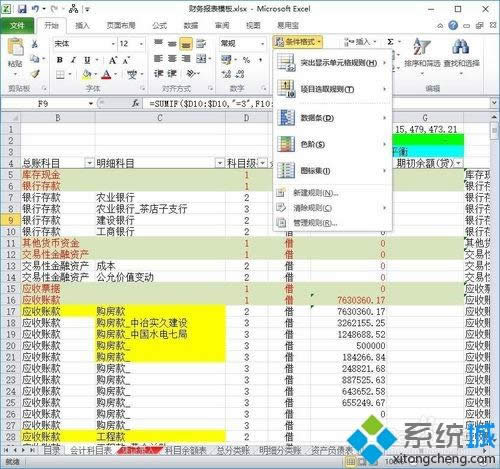This screenshot has width=500, height=469.
Task: Open the filter dropdown for 总账科目 column
Action: (89, 163)
